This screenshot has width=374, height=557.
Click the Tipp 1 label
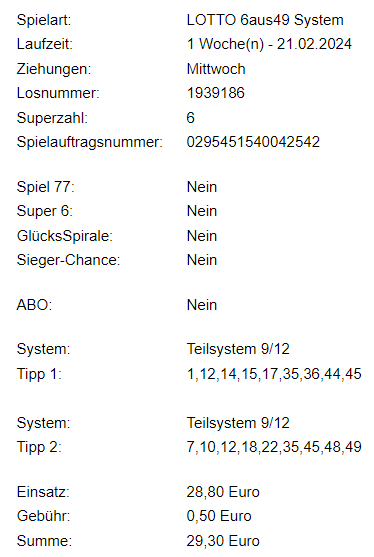[39, 374]
